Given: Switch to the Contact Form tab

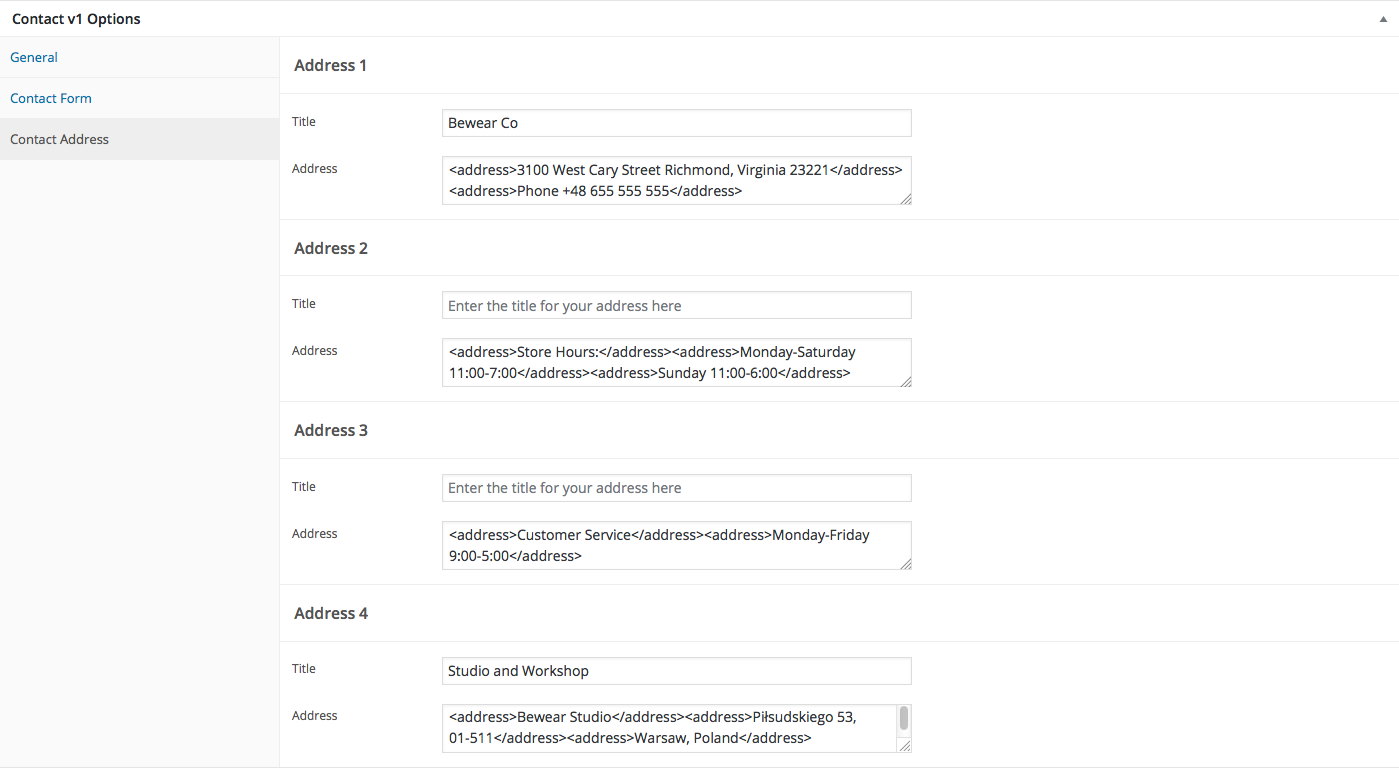Looking at the screenshot, I should coord(51,98).
